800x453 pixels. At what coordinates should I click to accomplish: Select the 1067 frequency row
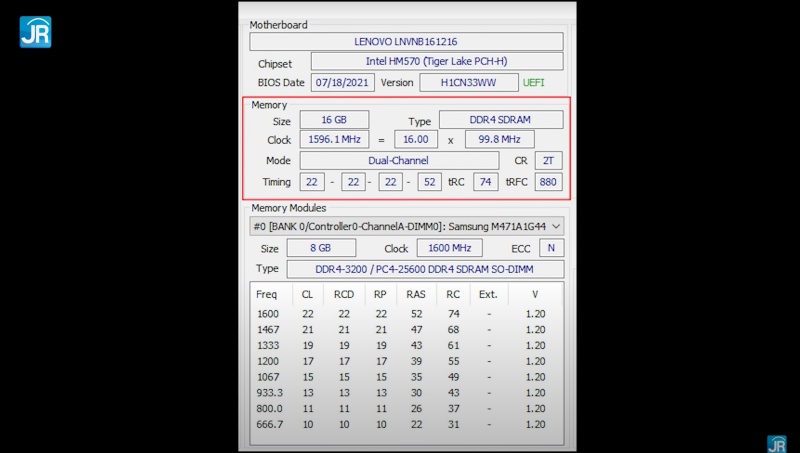(x=407, y=377)
